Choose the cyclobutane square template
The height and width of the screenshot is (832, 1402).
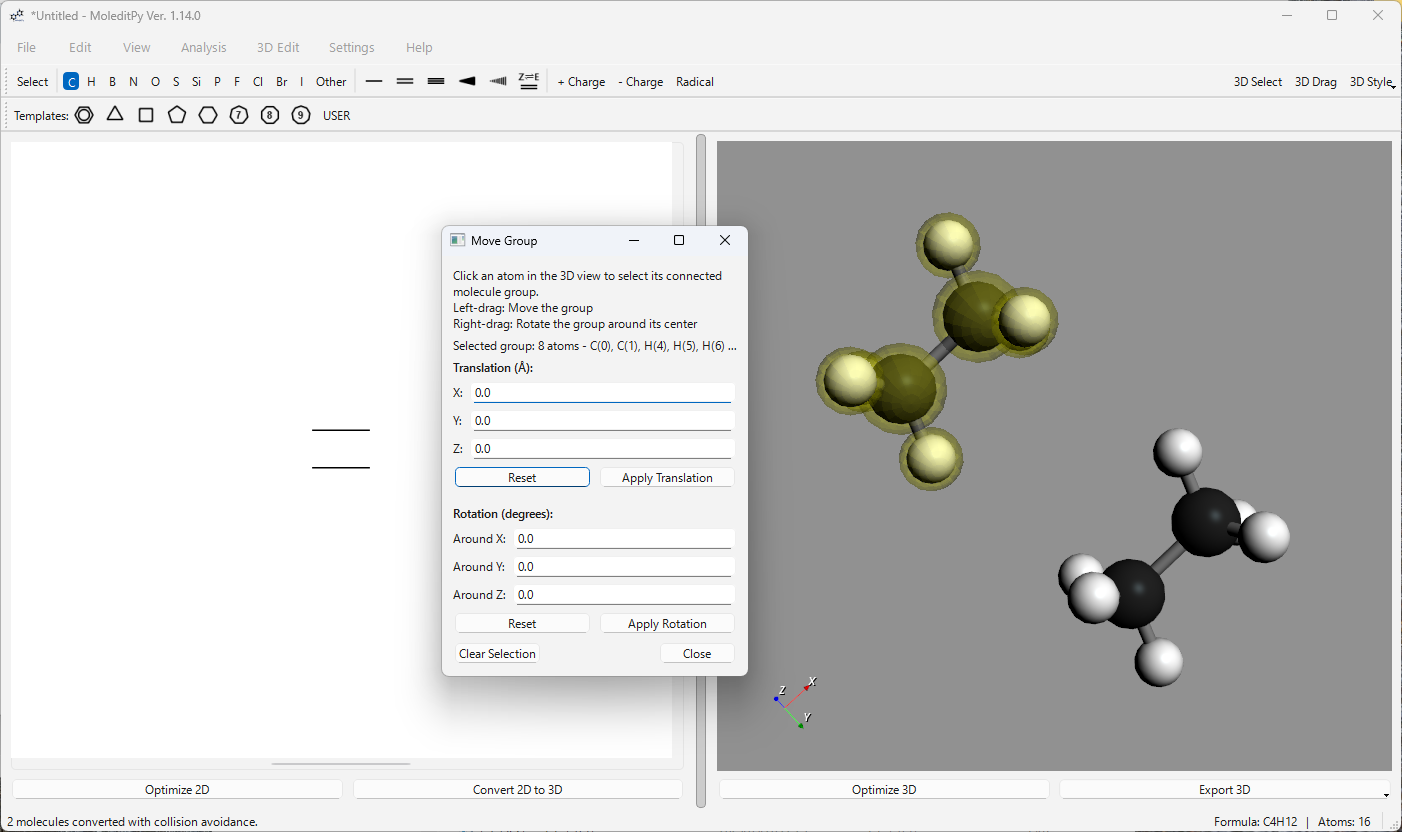click(x=146, y=115)
